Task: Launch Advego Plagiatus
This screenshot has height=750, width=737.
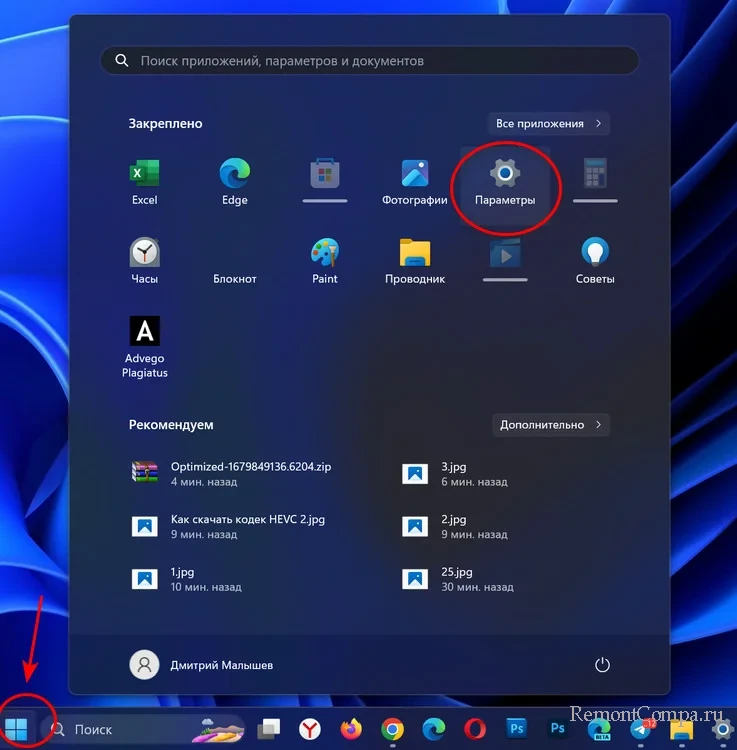Action: tap(144, 347)
